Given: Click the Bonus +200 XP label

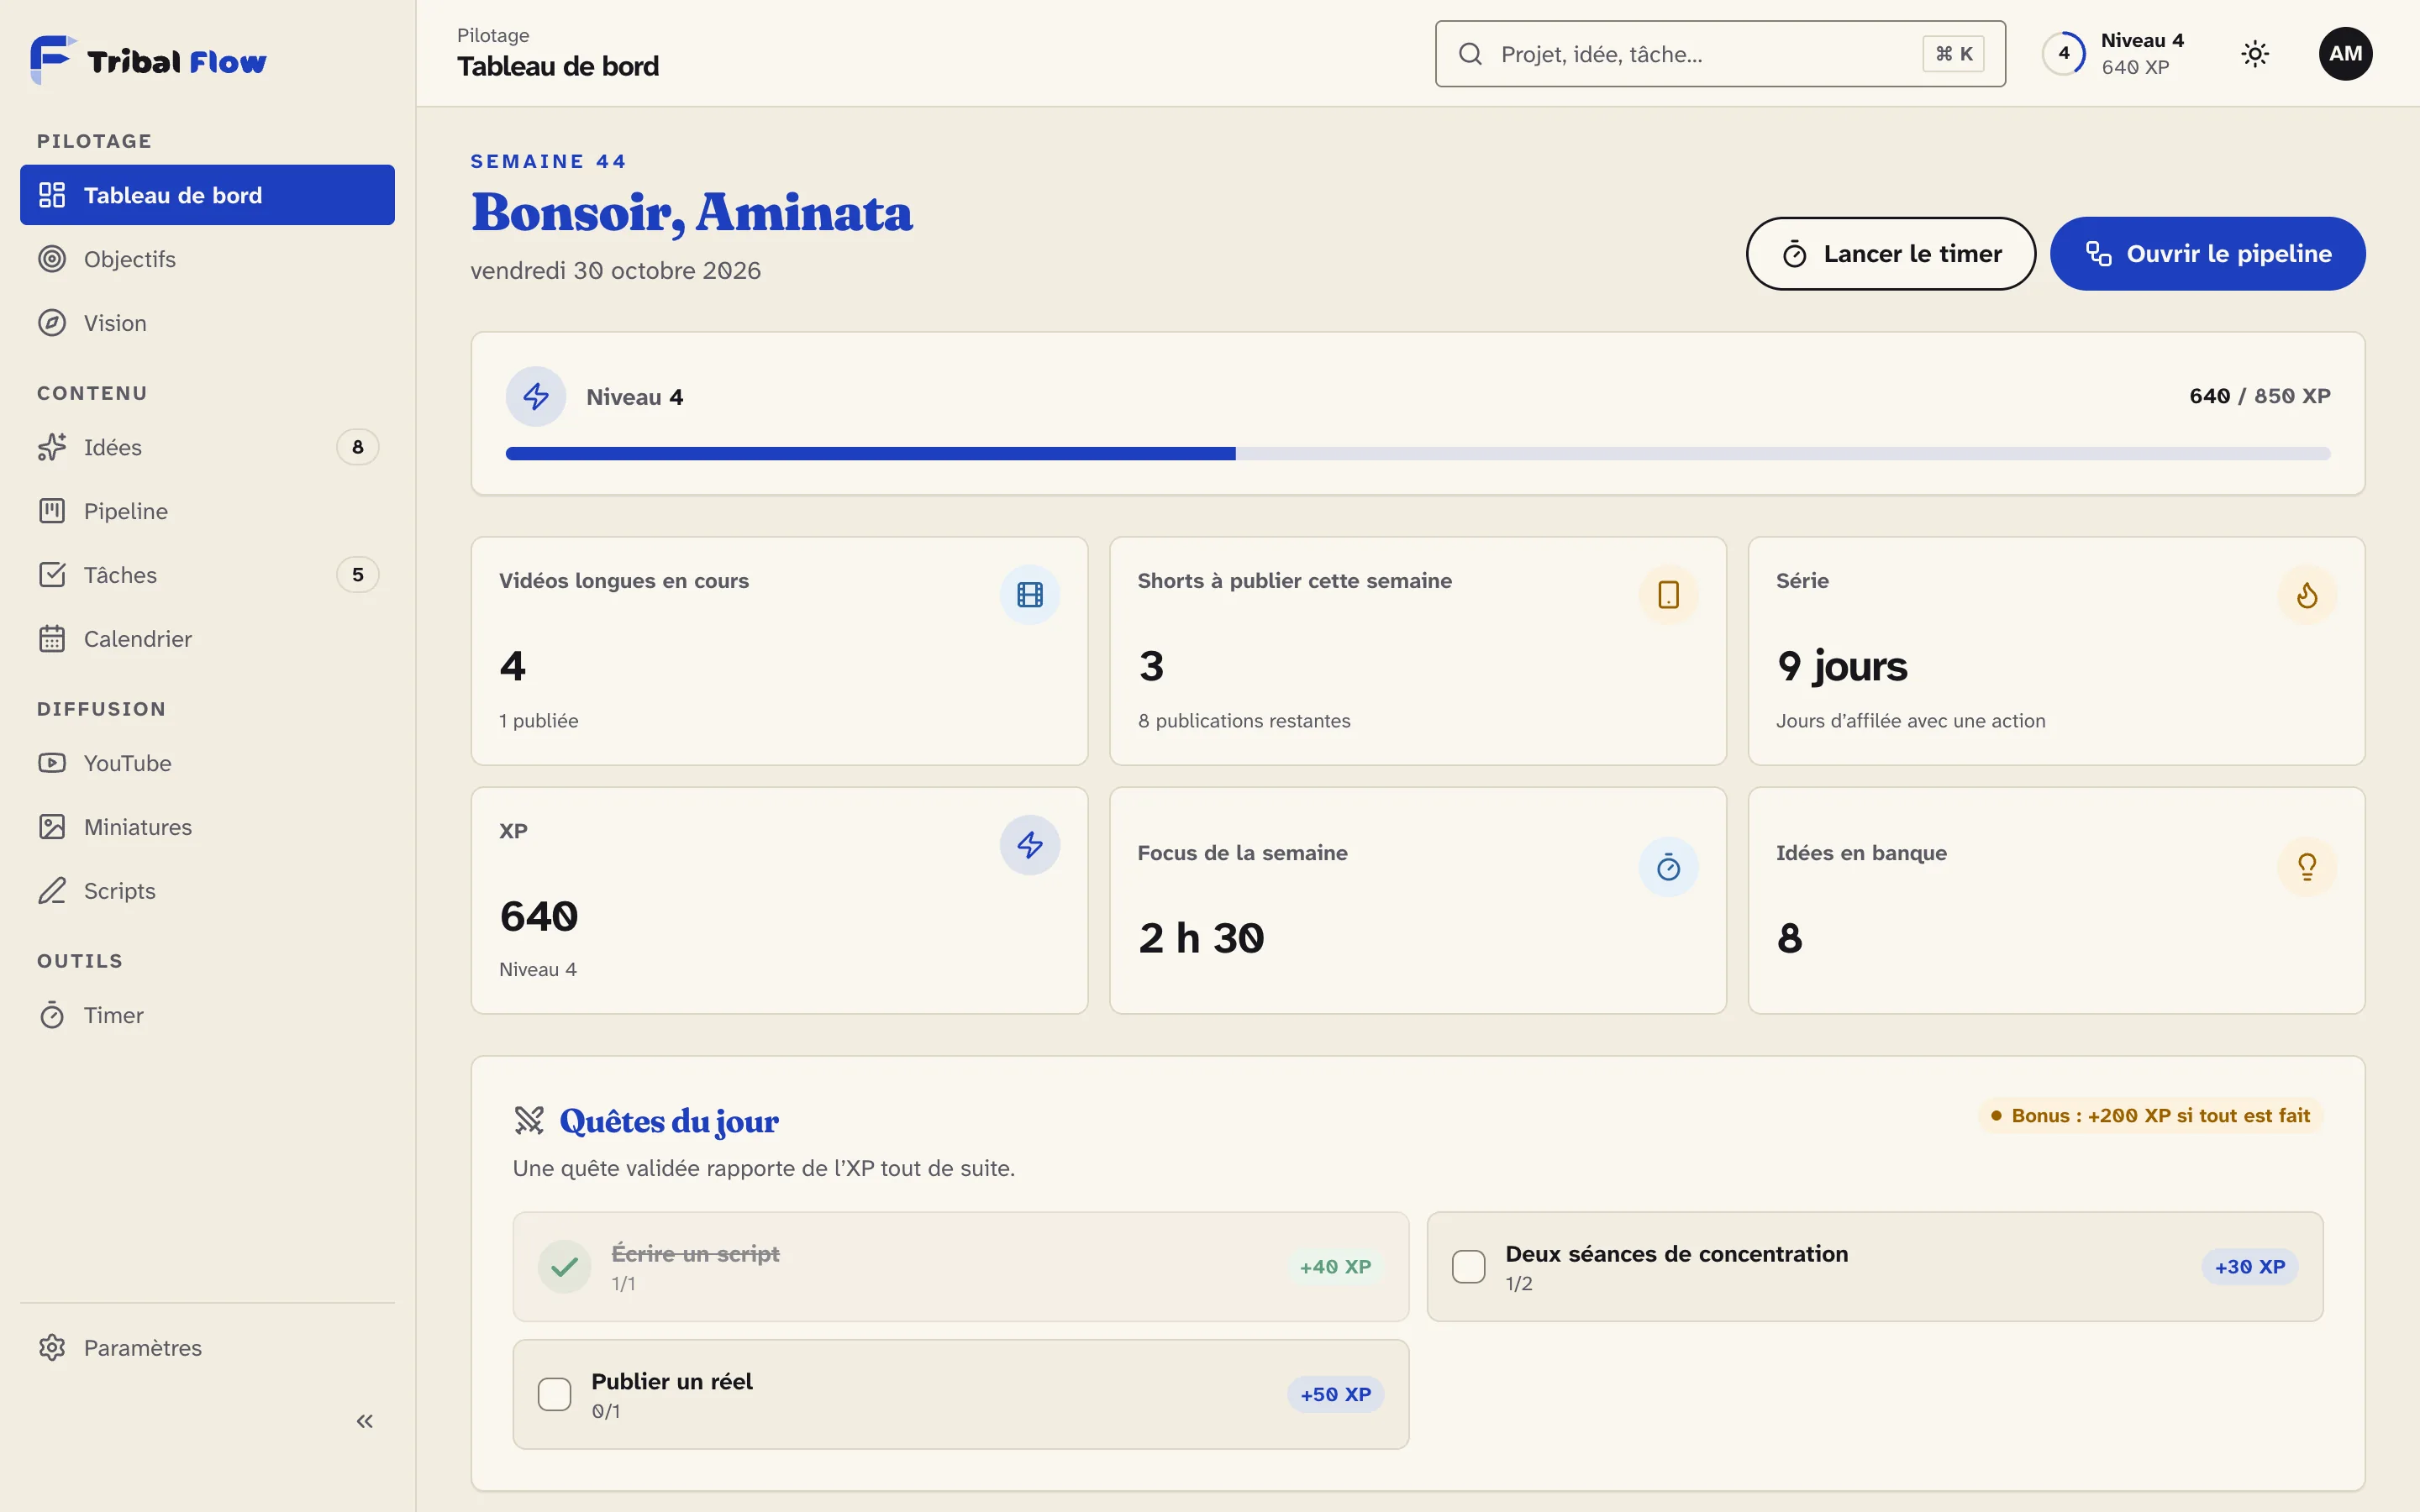Looking at the screenshot, I should [x=2150, y=1115].
